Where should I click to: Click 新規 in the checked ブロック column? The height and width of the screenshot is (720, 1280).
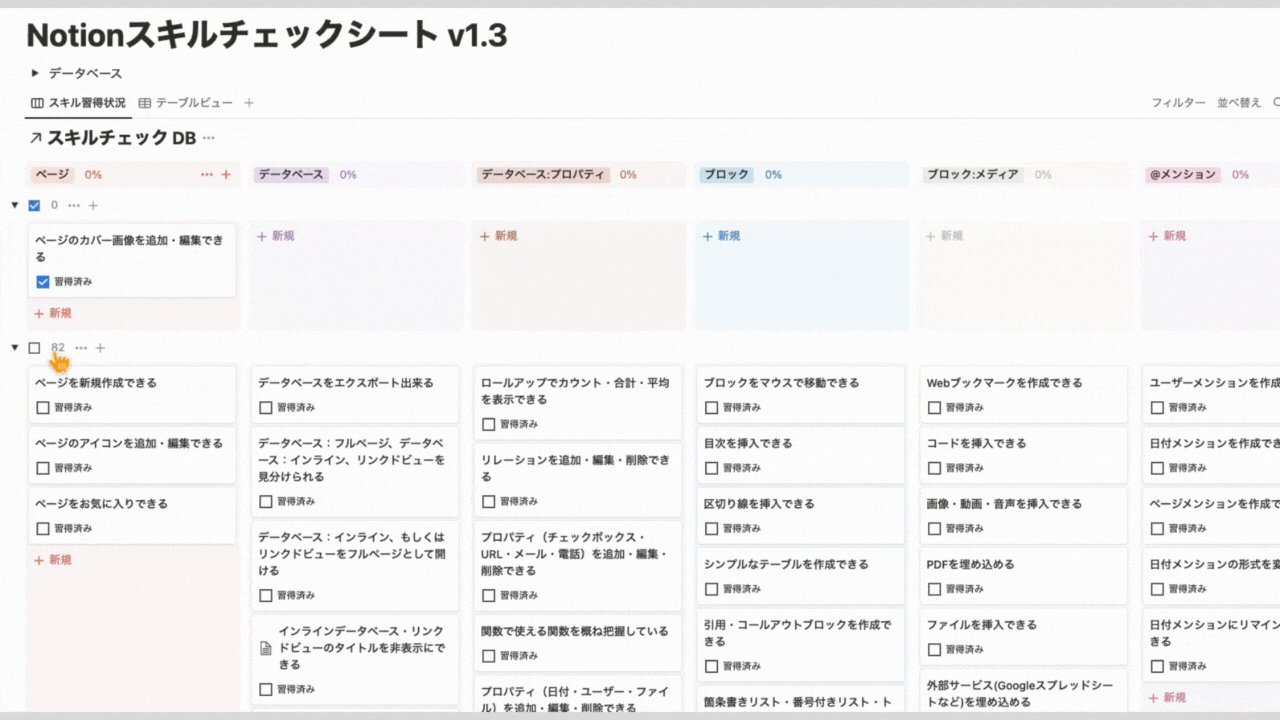coord(722,236)
